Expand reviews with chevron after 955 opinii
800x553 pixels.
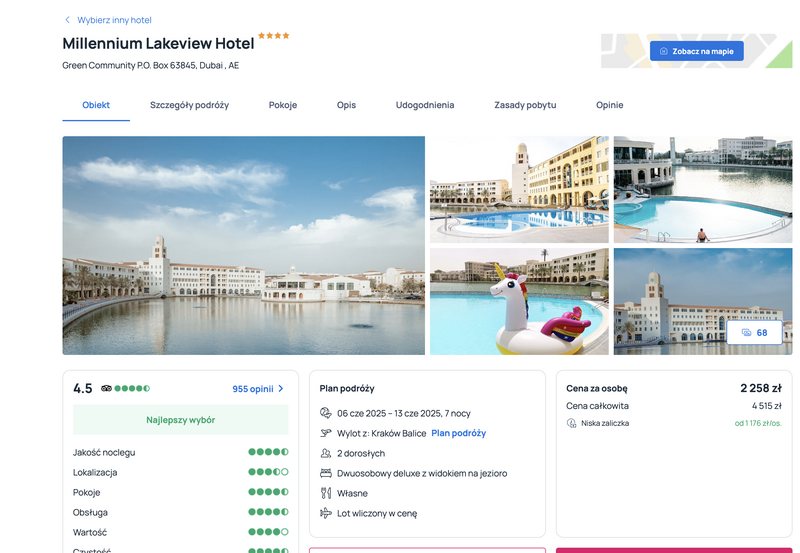pyautogui.click(x=281, y=389)
